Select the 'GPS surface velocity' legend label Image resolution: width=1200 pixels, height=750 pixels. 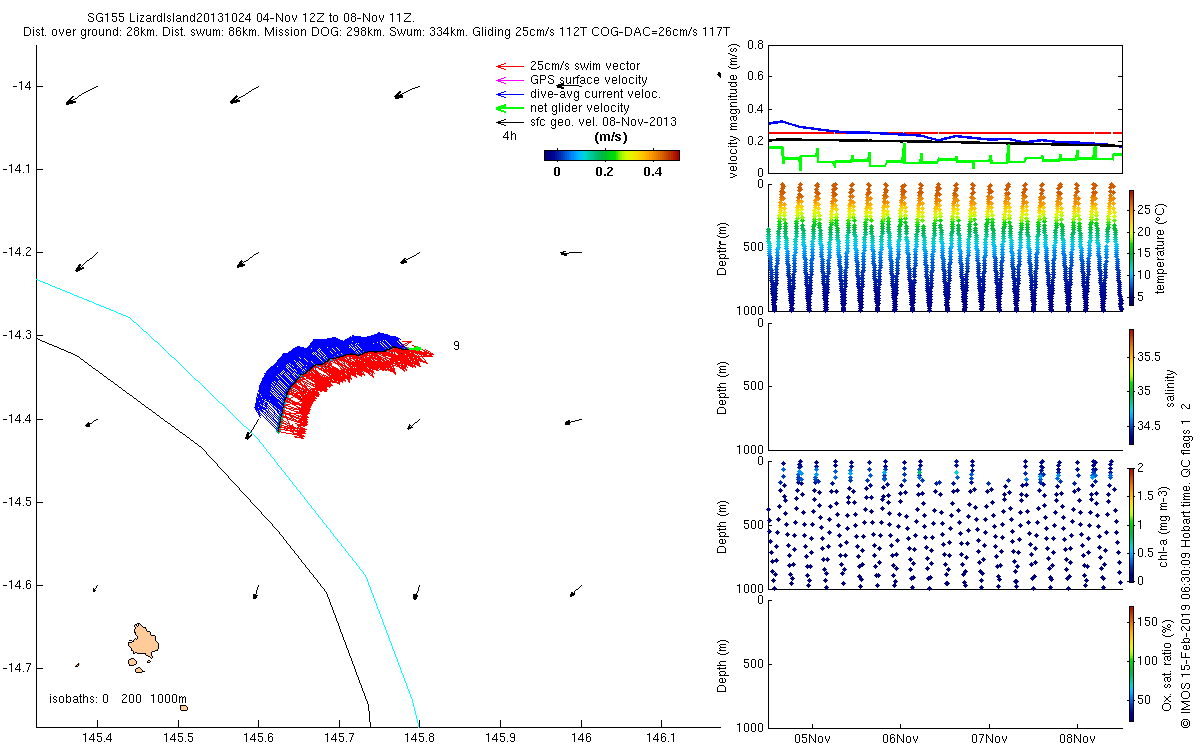588,80
